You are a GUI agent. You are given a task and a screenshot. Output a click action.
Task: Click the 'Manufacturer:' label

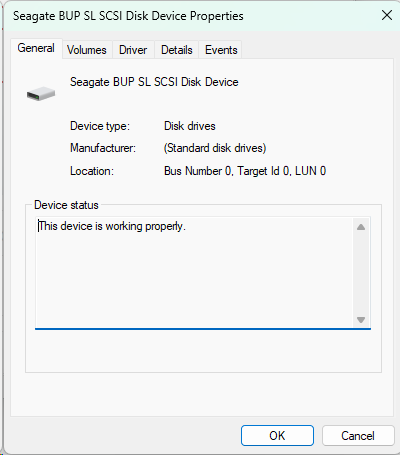(103, 148)
